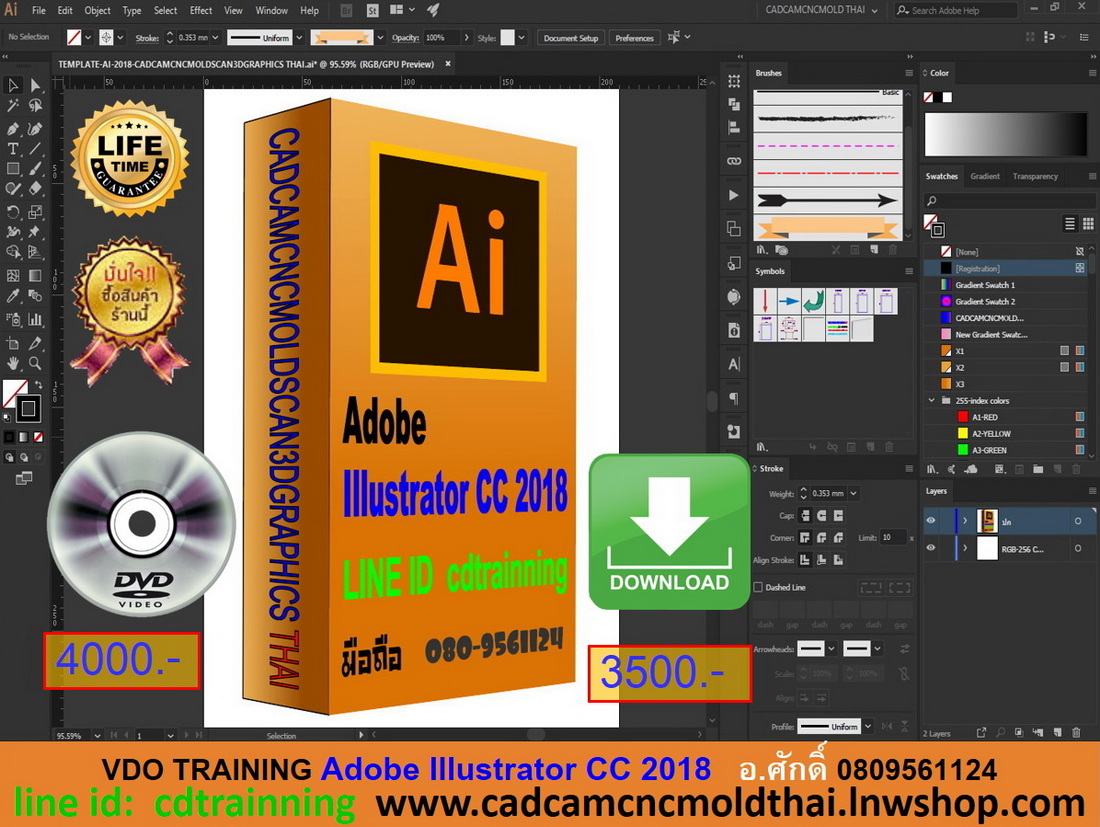This screenshot has width=1100, height=827.
Task: Enable the Dashed Line checkbox in Stroke panel
Action: point(759,587)
